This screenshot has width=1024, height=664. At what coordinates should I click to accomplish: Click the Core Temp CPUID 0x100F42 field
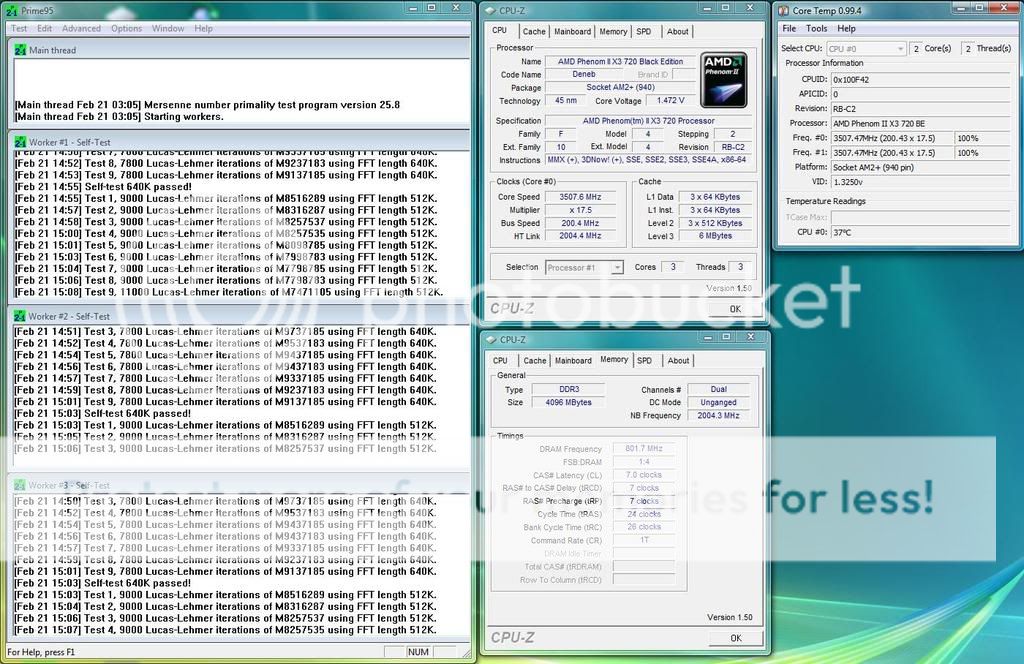(921, 80)
